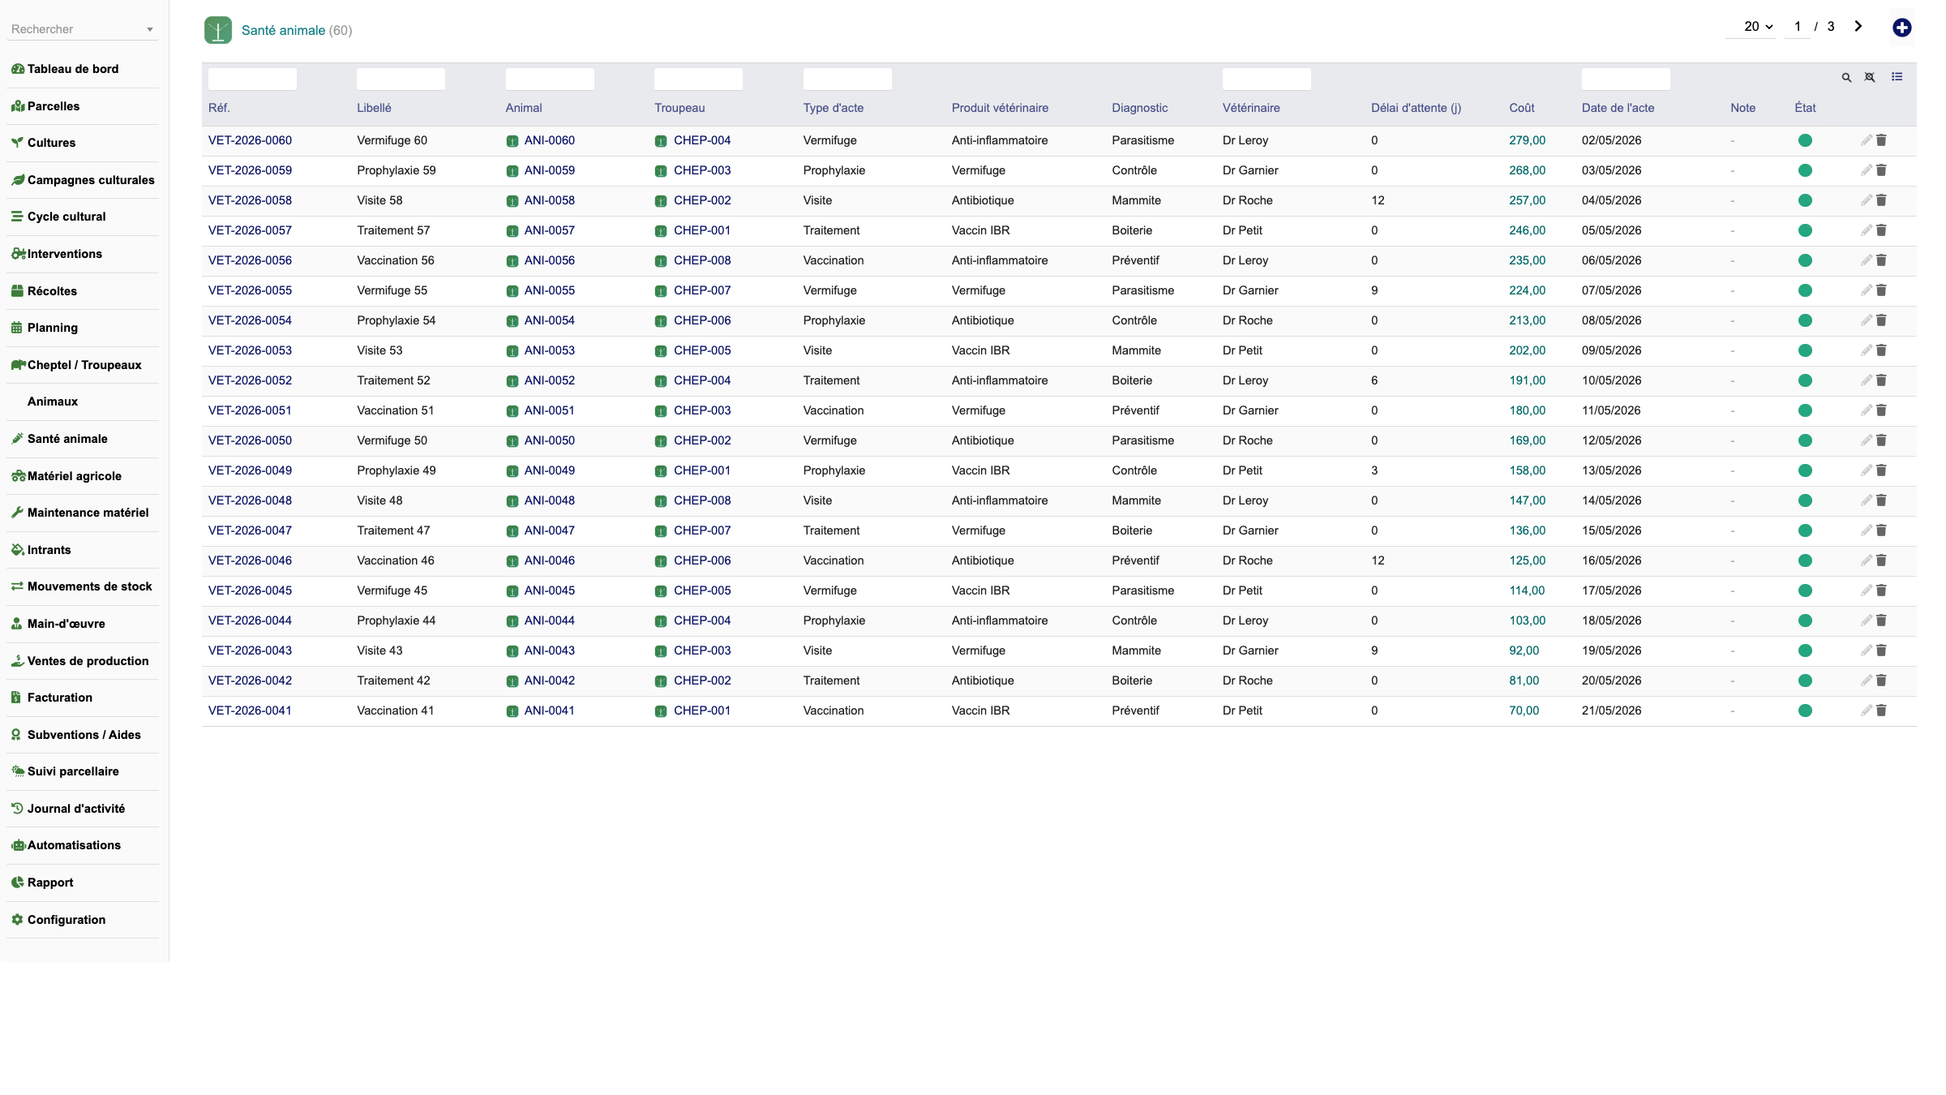The width and height of the screenshot is (1946, 1095).
Task: Open Animaux submenu item
Action: click(52, 402)
